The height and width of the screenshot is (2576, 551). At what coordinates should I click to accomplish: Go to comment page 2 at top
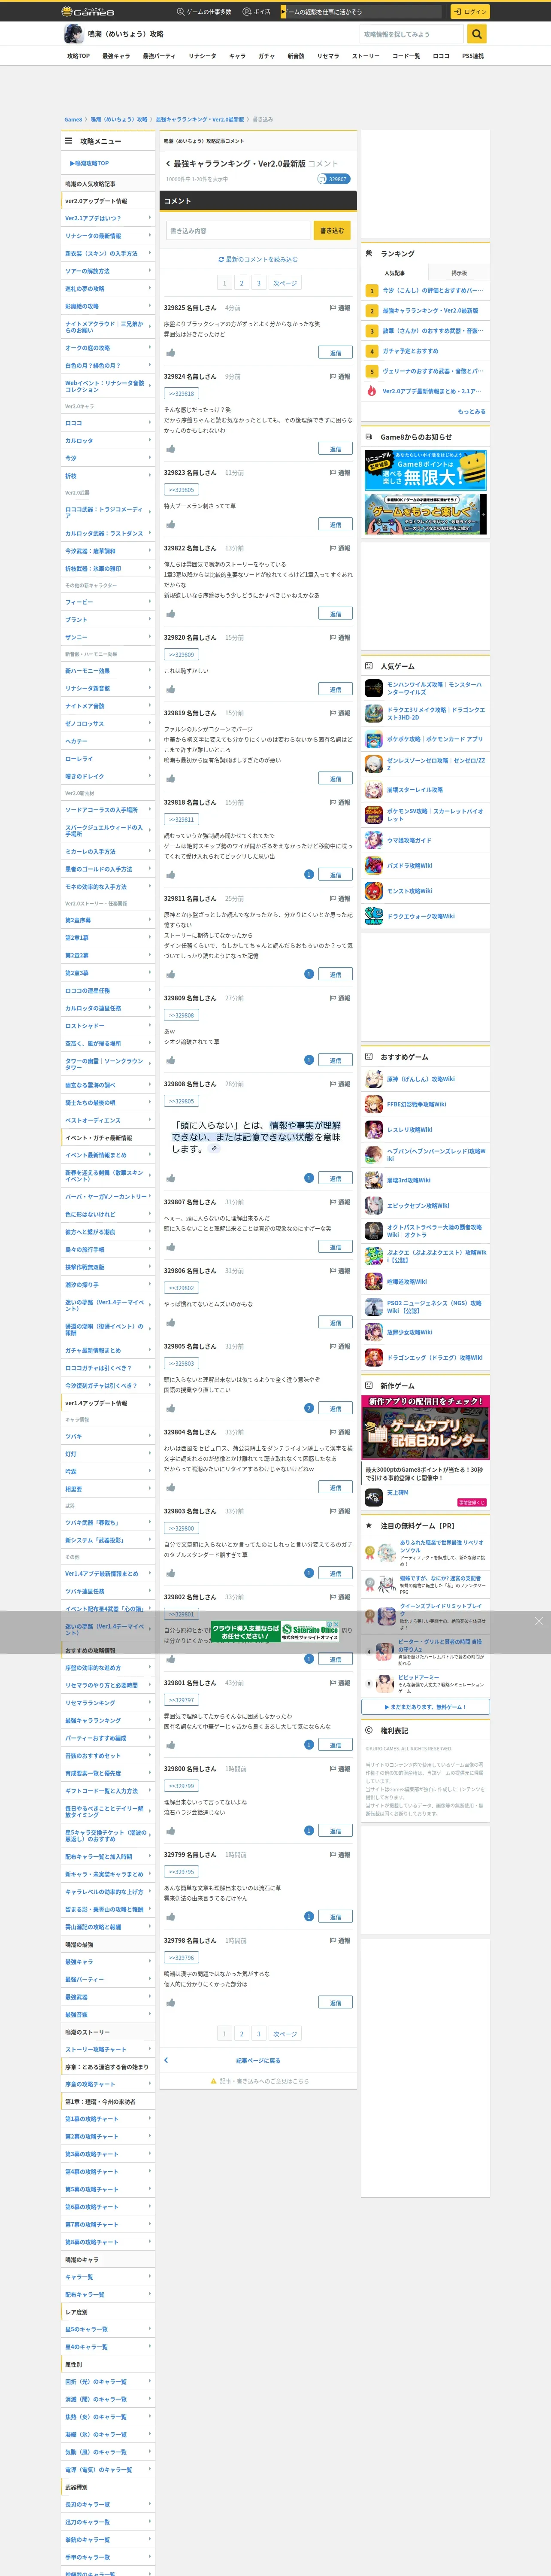click(241, 283)
